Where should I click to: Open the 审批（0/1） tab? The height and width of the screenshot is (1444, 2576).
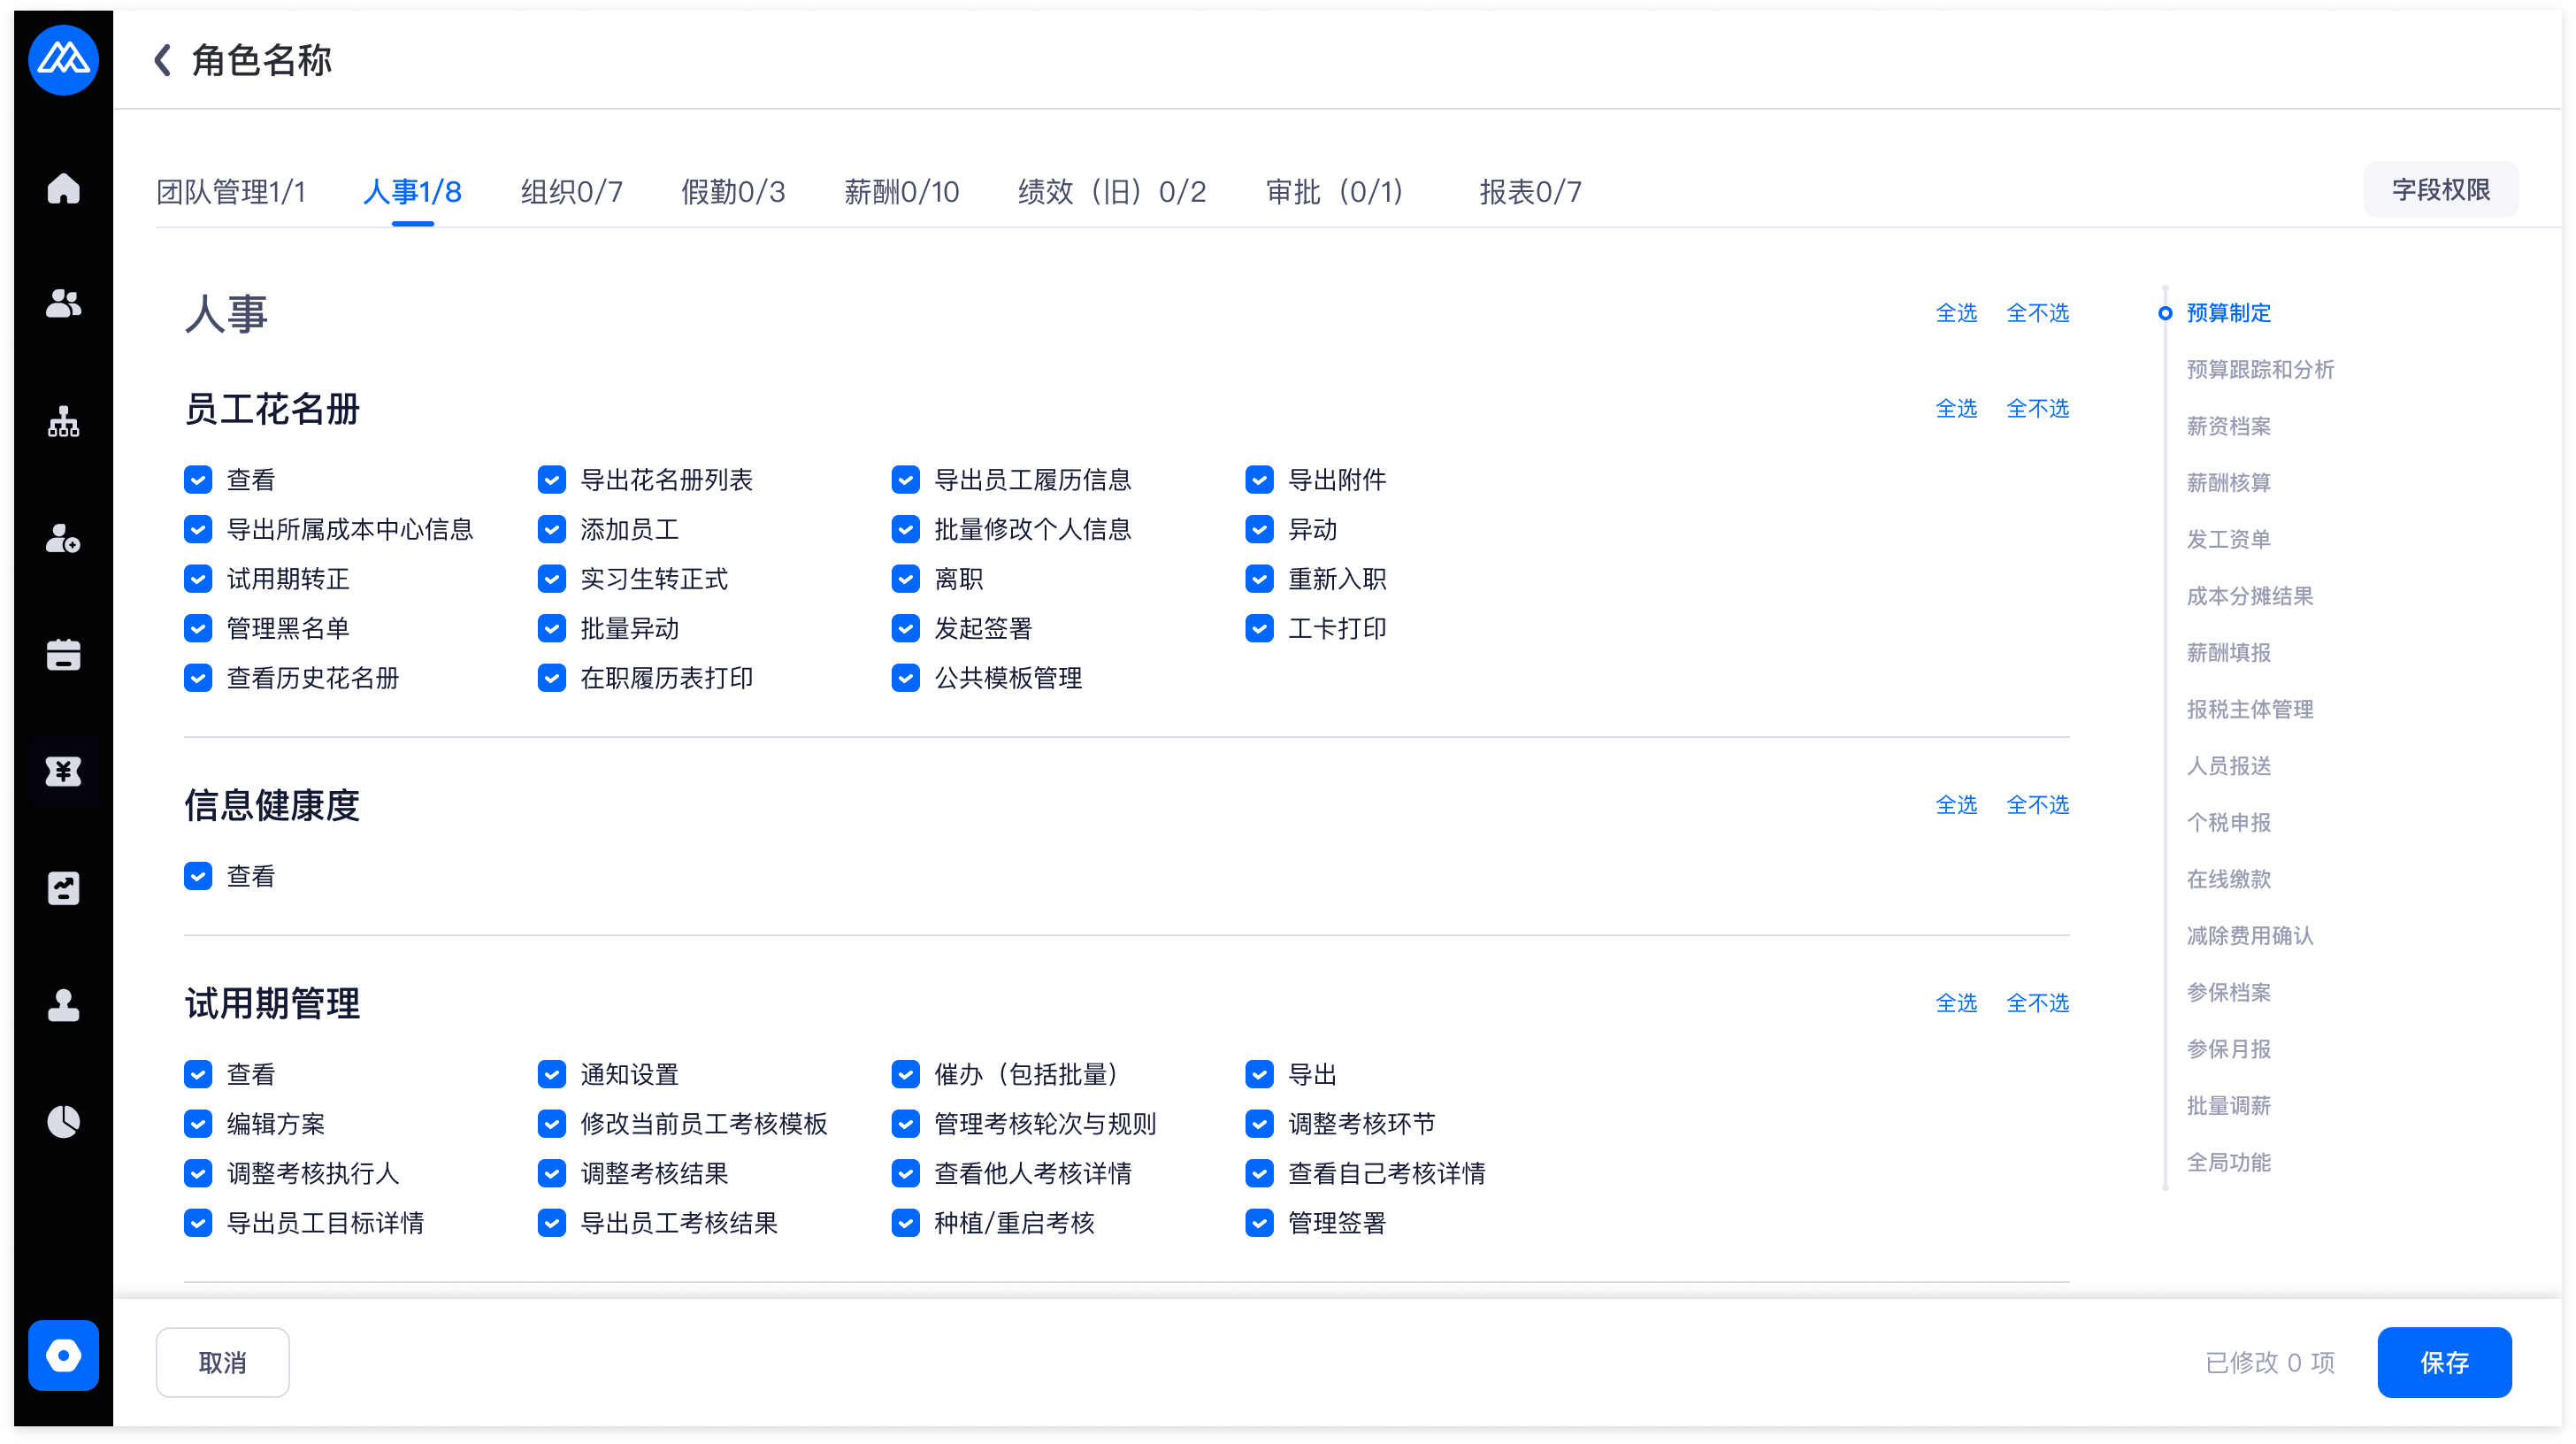1335,191
